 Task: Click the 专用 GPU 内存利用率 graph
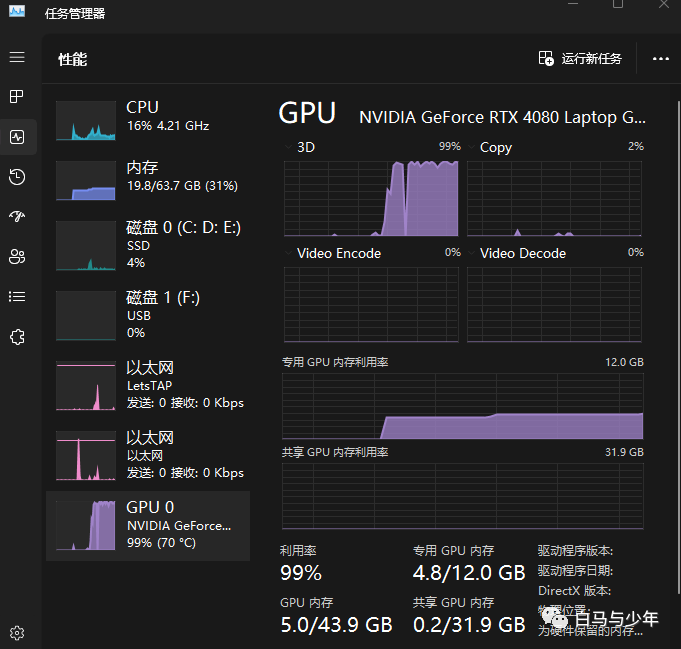tap(463, 406)
